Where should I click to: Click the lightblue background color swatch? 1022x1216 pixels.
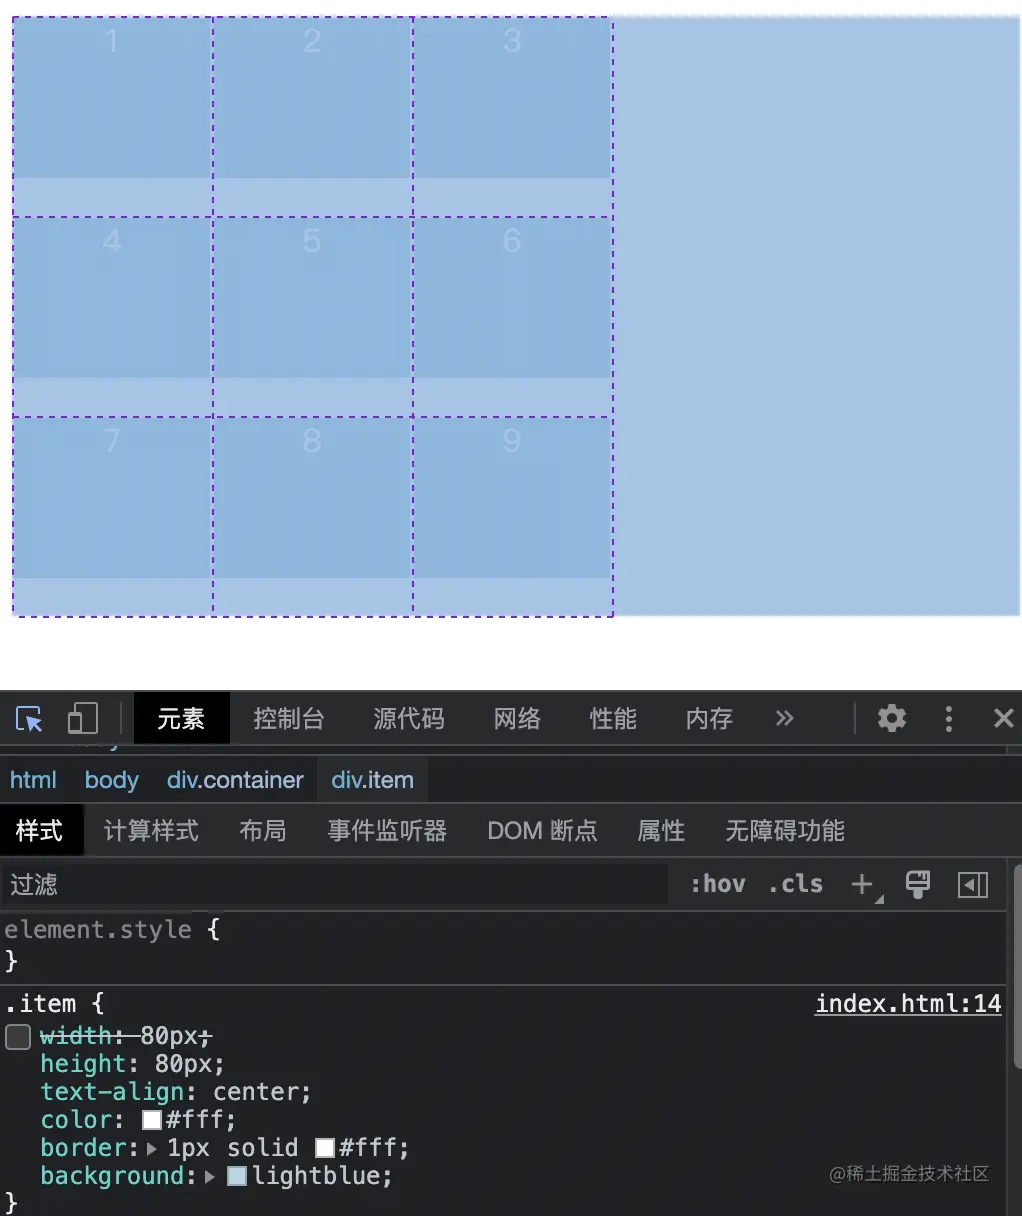(x=237, y=1176)
